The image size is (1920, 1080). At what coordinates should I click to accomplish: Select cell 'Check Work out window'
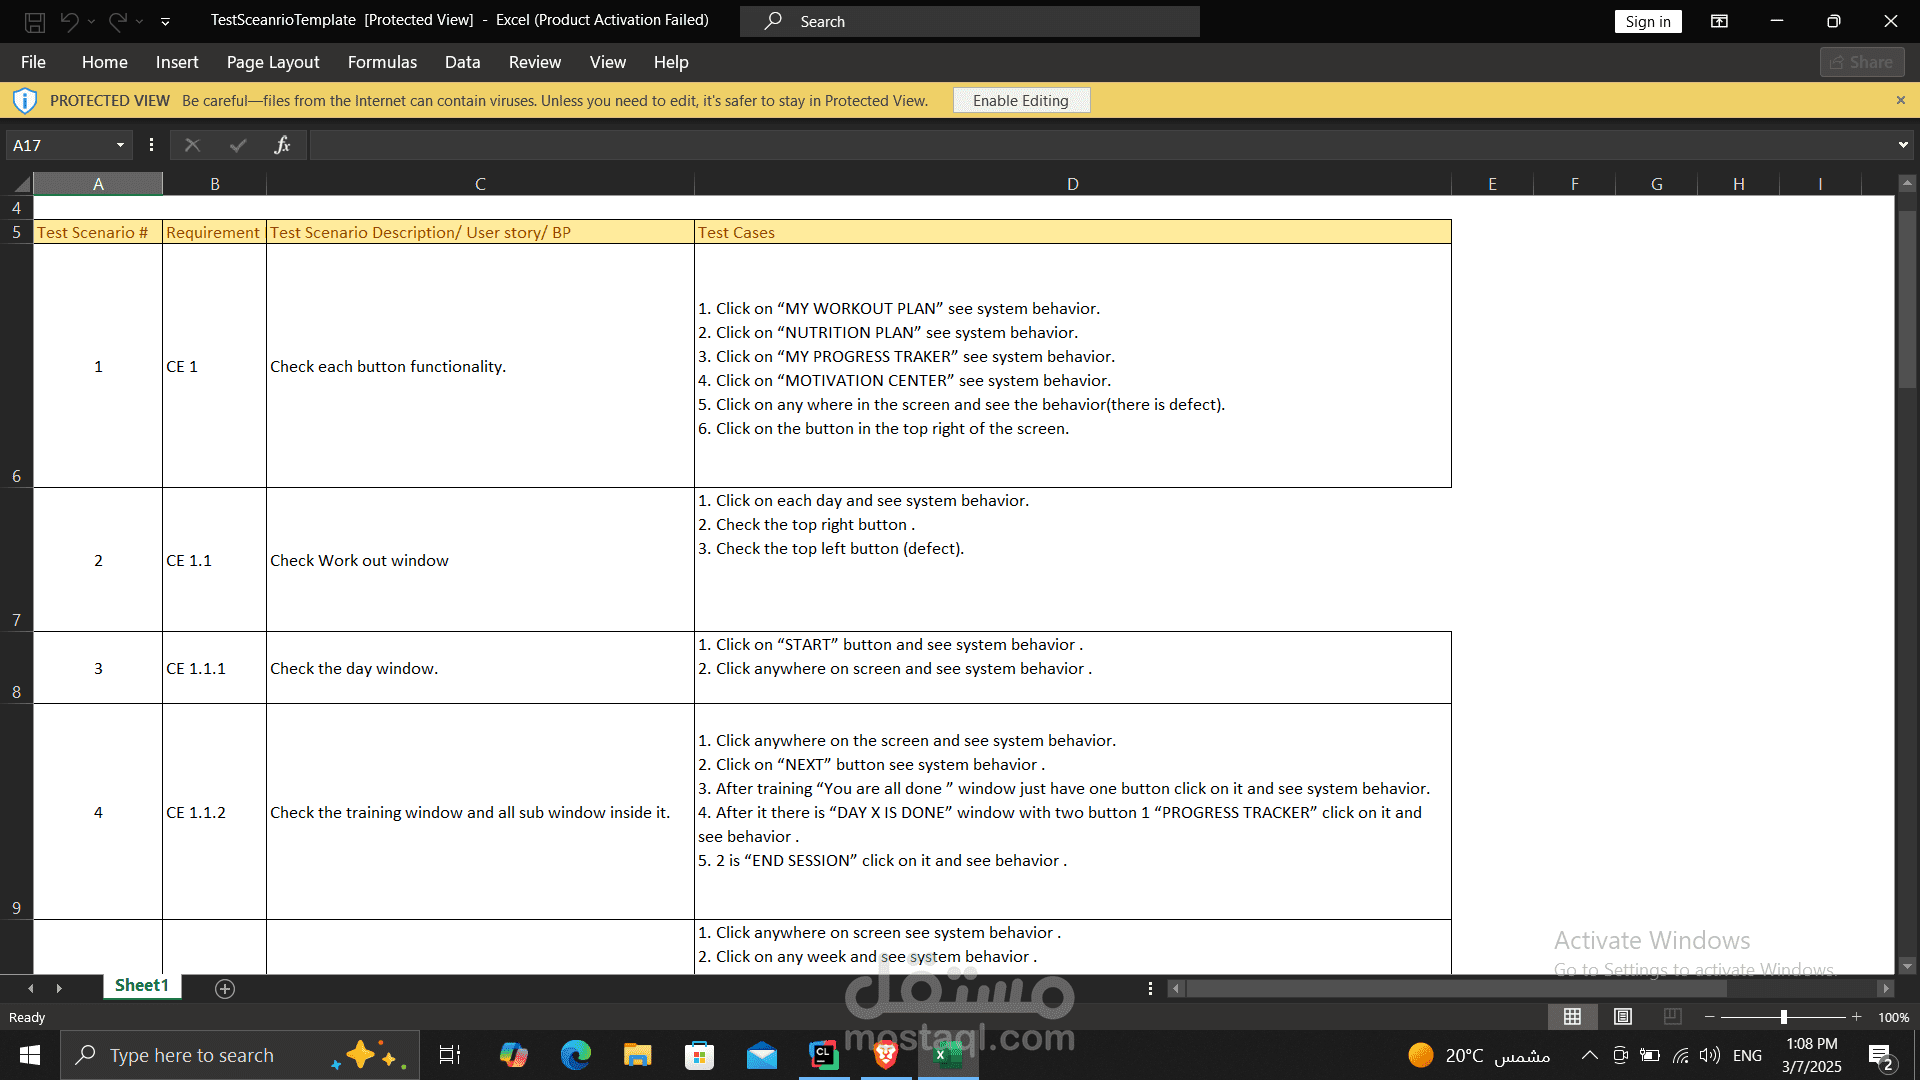pos(480,560)
